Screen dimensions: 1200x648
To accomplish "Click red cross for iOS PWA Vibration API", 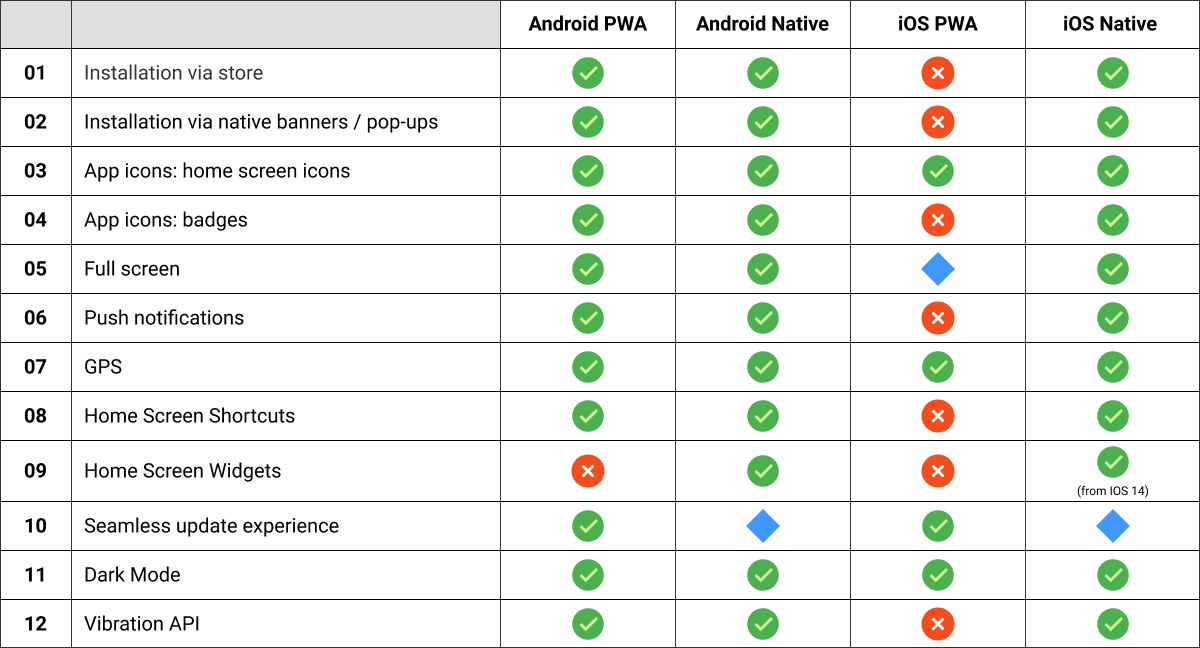I will 938,624.
